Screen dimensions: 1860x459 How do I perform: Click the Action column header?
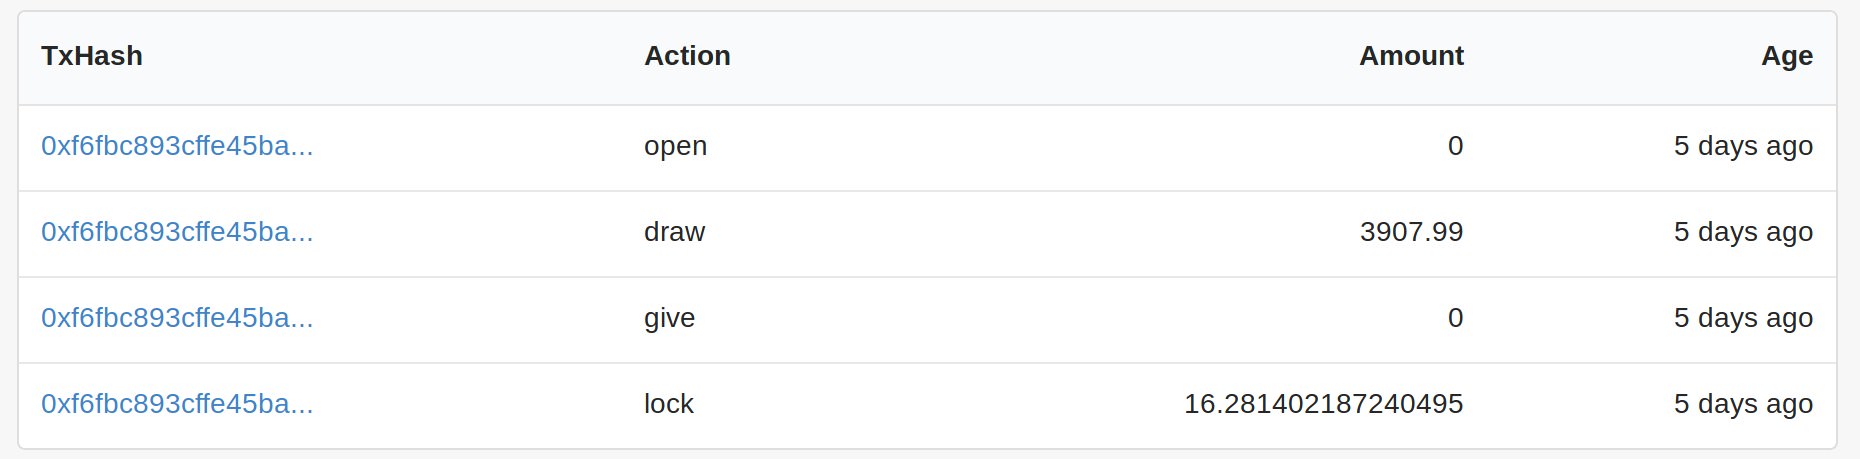pyautogui.click(x=687, y=56)
